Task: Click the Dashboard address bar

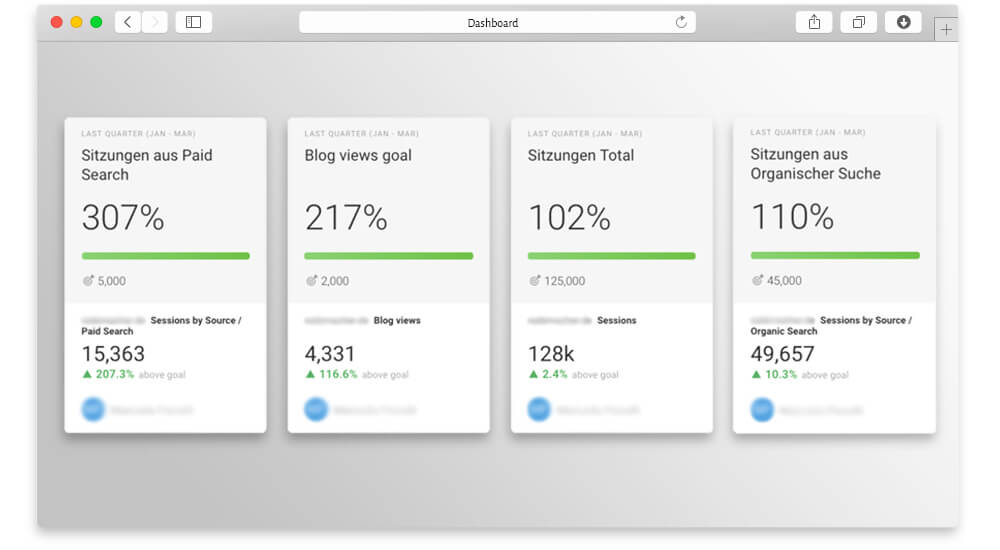Action: pos(493,22)
